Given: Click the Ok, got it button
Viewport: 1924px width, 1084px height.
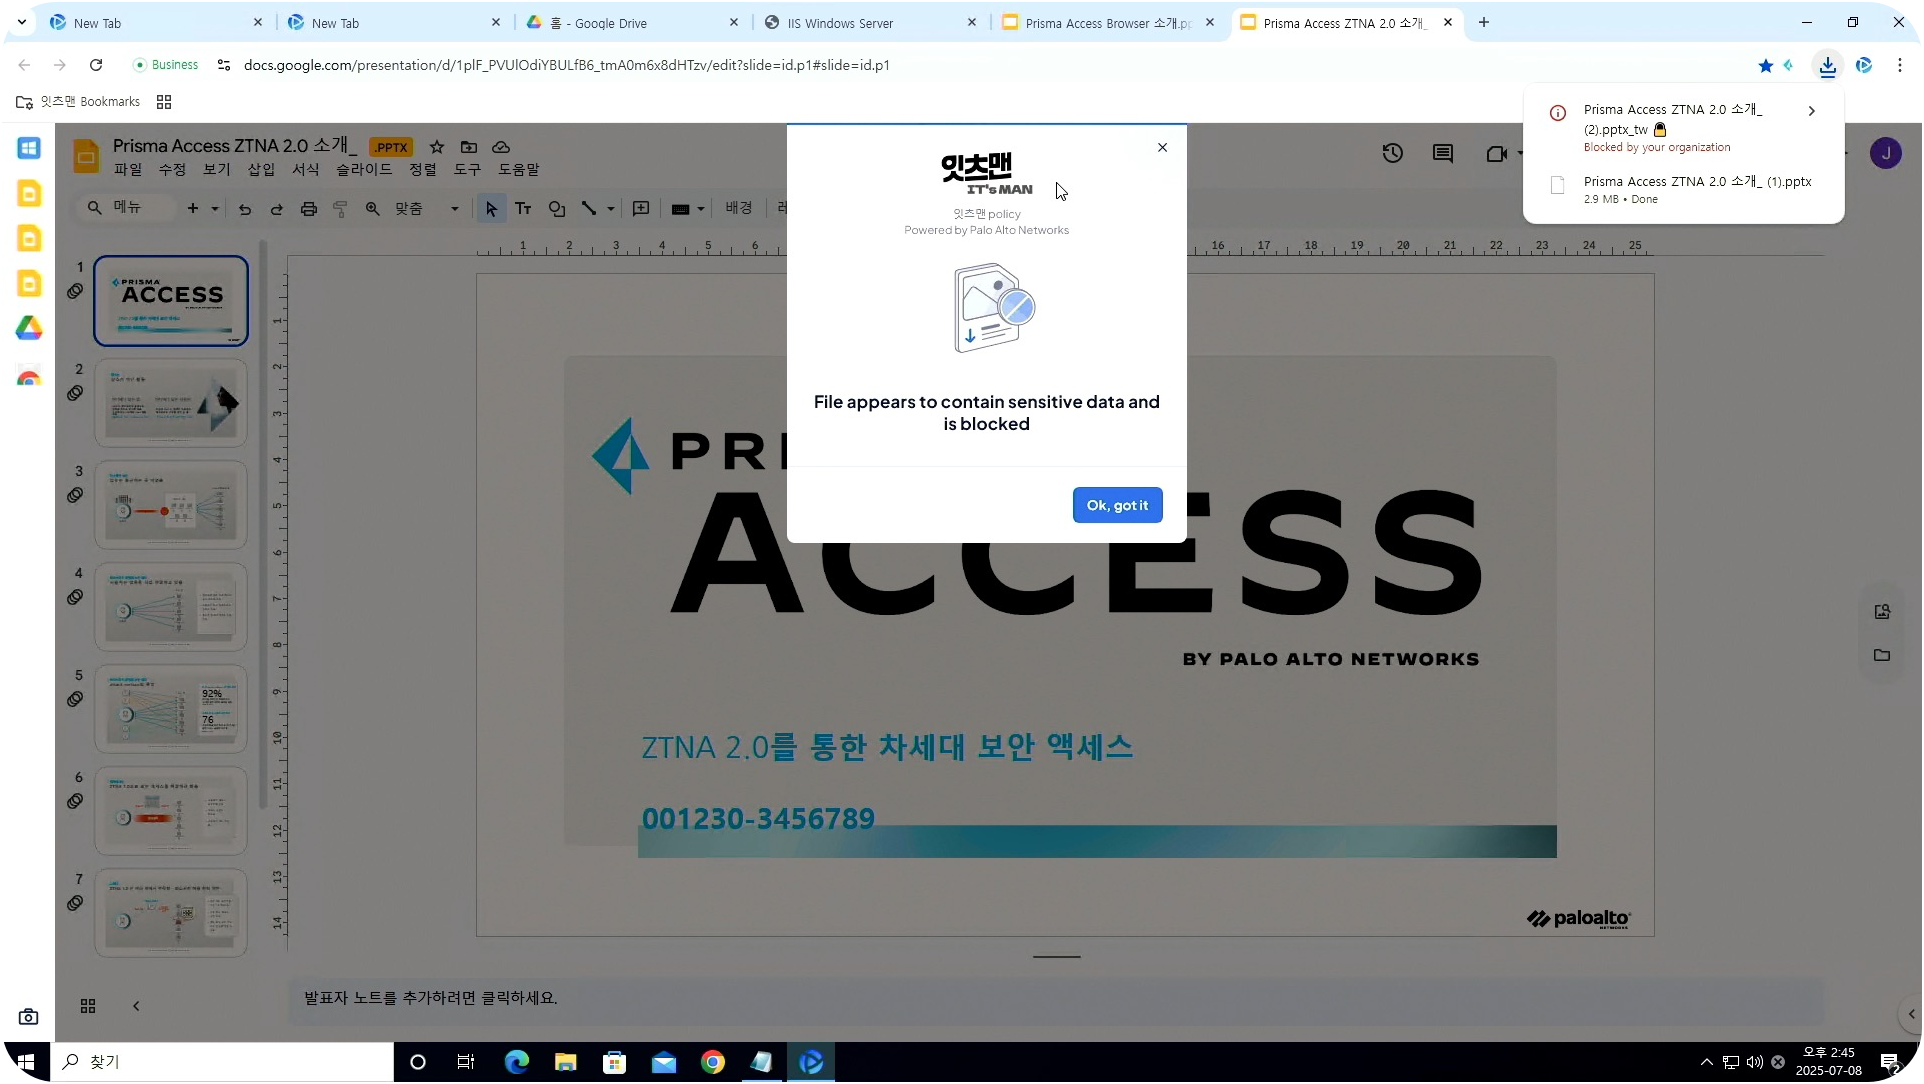Looking at the screenshot, I should 1117,505.
